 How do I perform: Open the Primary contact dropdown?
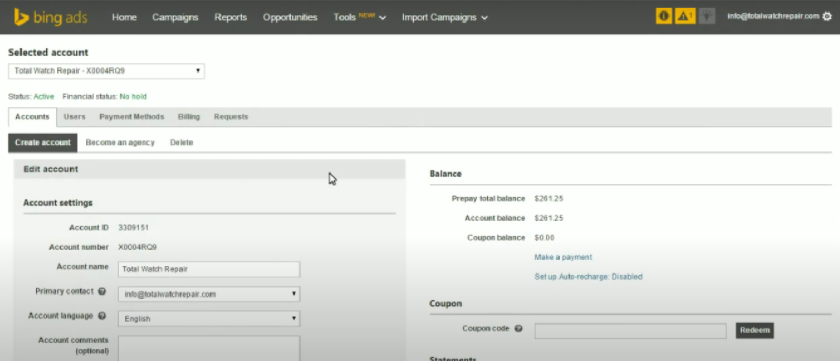(209, 294)
